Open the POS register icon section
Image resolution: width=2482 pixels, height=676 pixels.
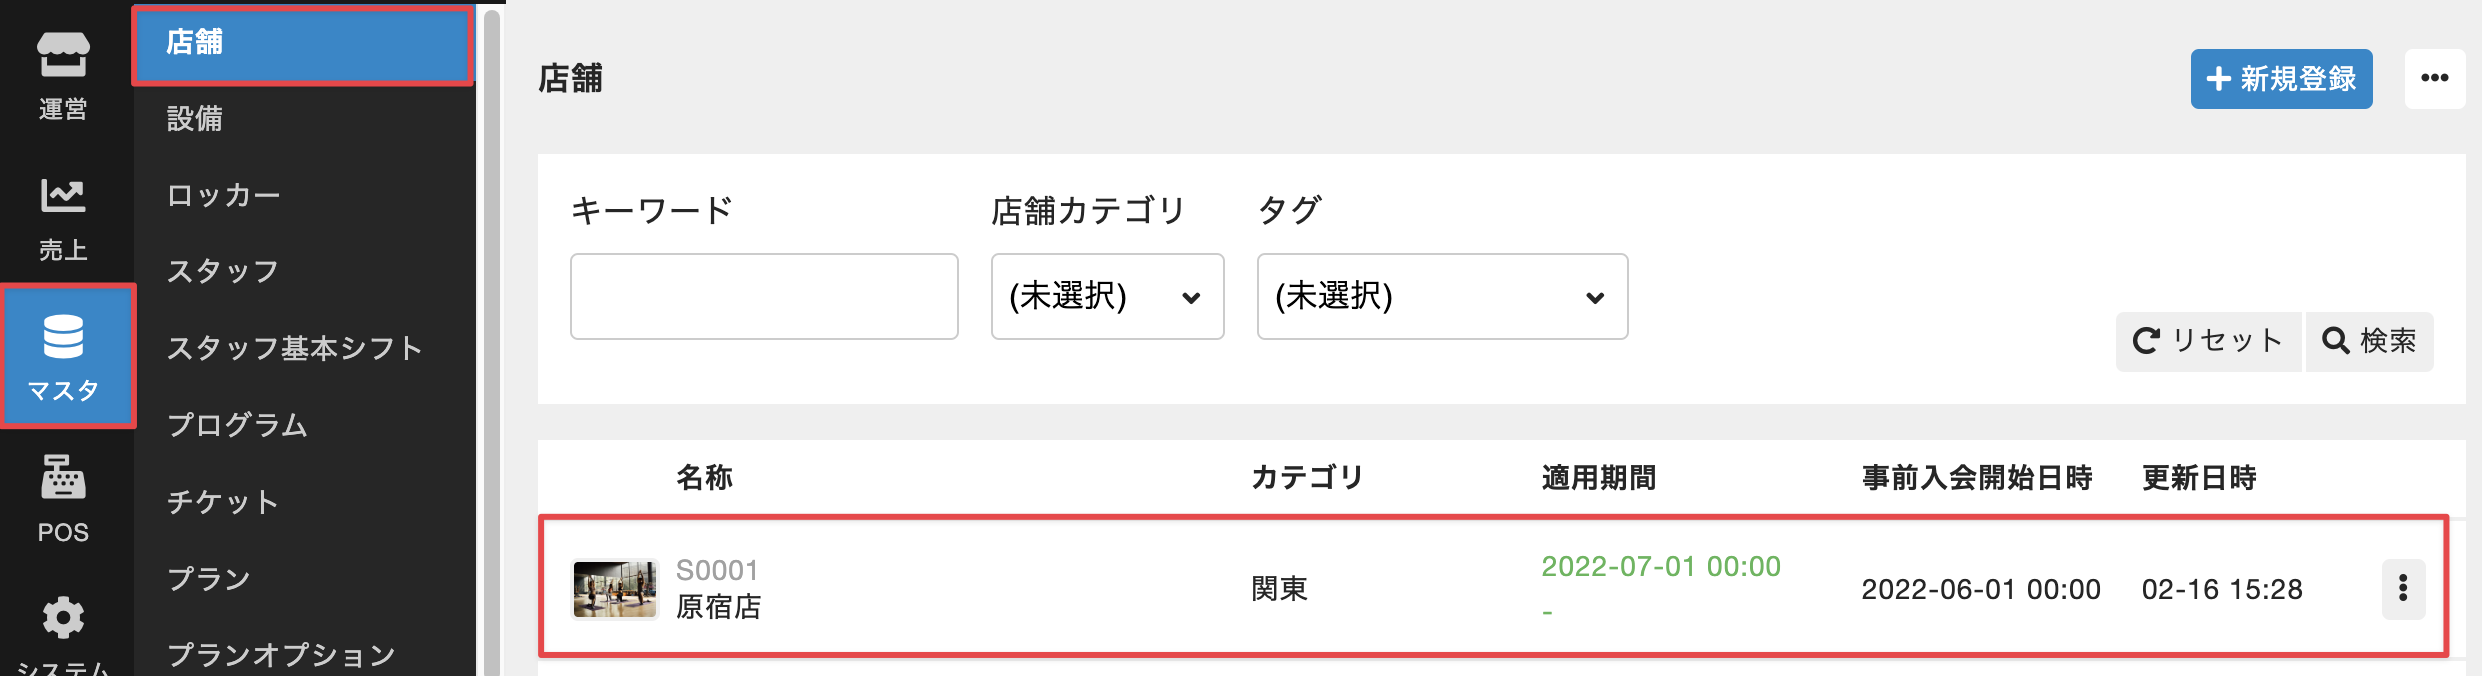tap(63, 497)
